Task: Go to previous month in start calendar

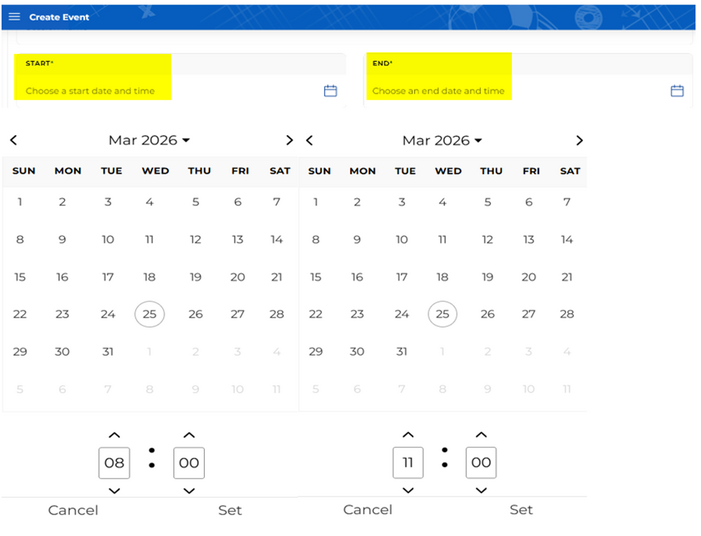Action: [x=13, y=141]
